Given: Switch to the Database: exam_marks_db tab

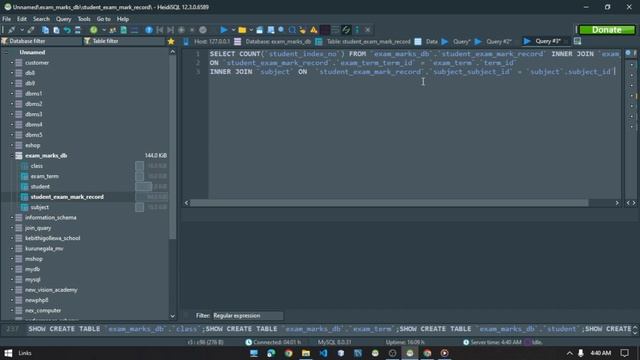Looking at the screenshot, I should [273, 41].
